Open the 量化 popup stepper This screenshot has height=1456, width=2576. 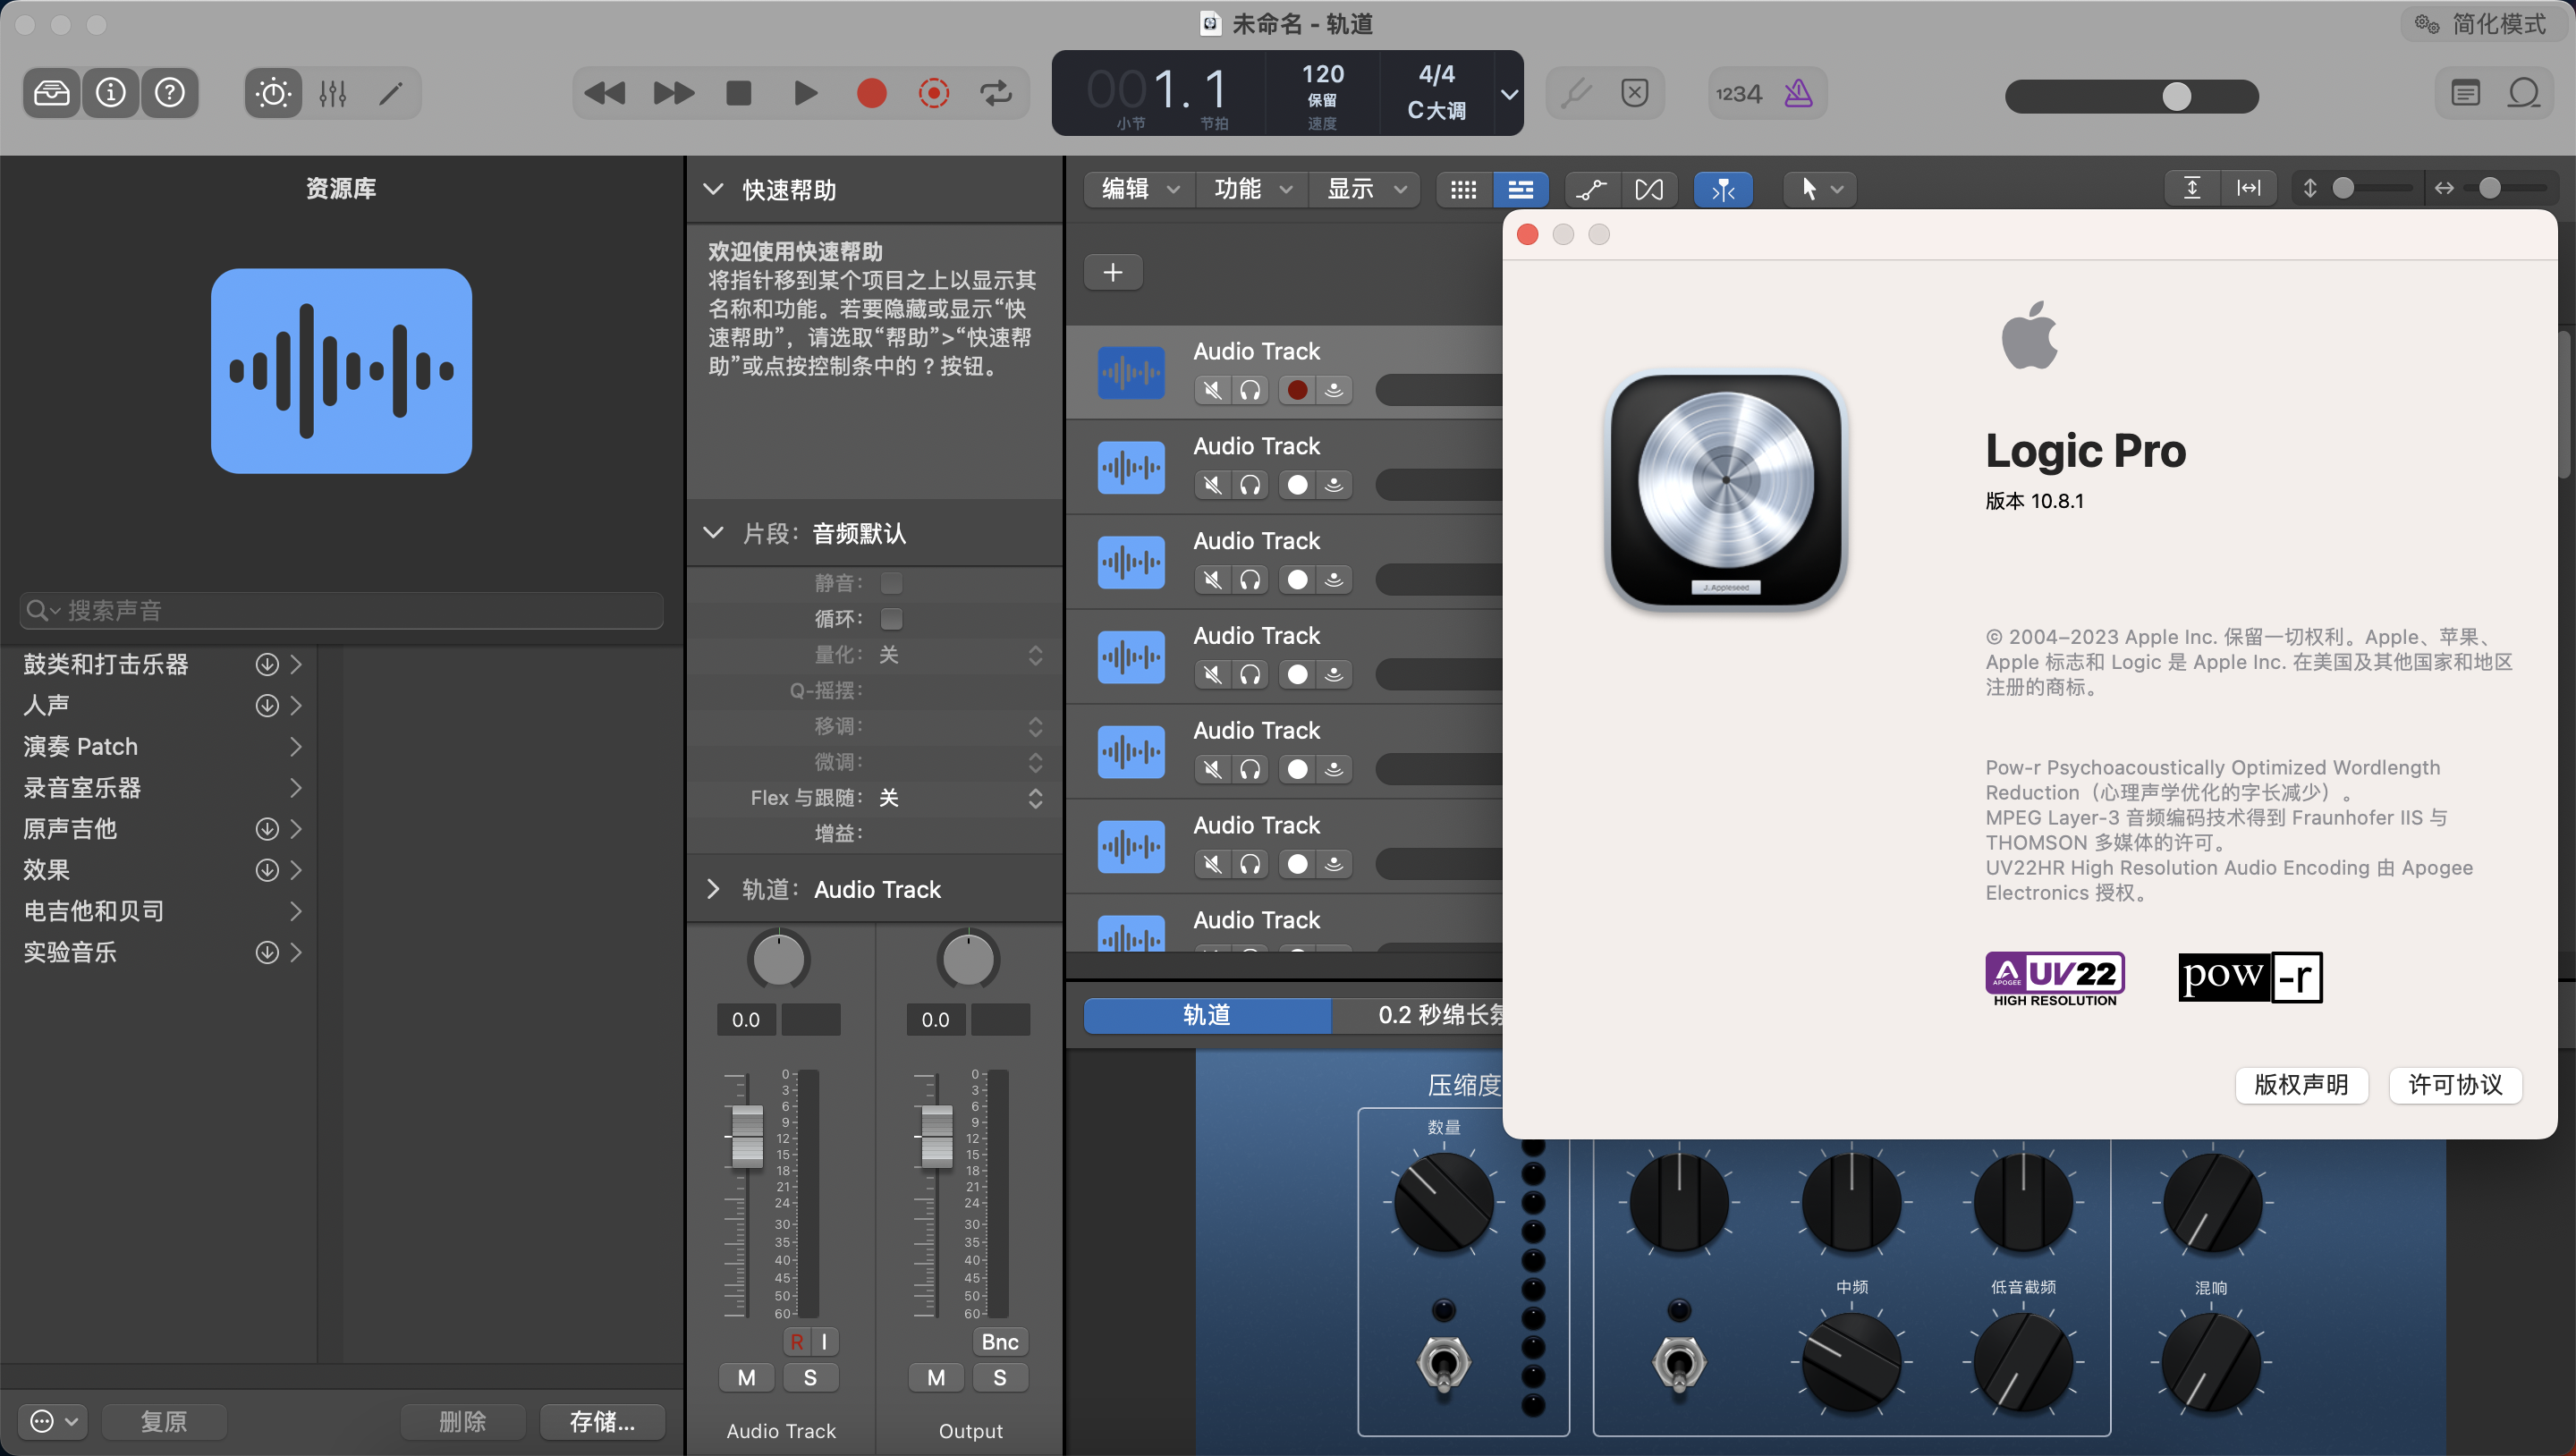1035,655
